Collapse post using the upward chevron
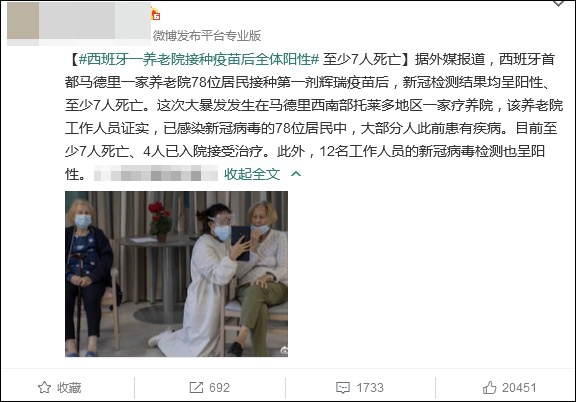The image size is (576, 402). tap(296, 174)
